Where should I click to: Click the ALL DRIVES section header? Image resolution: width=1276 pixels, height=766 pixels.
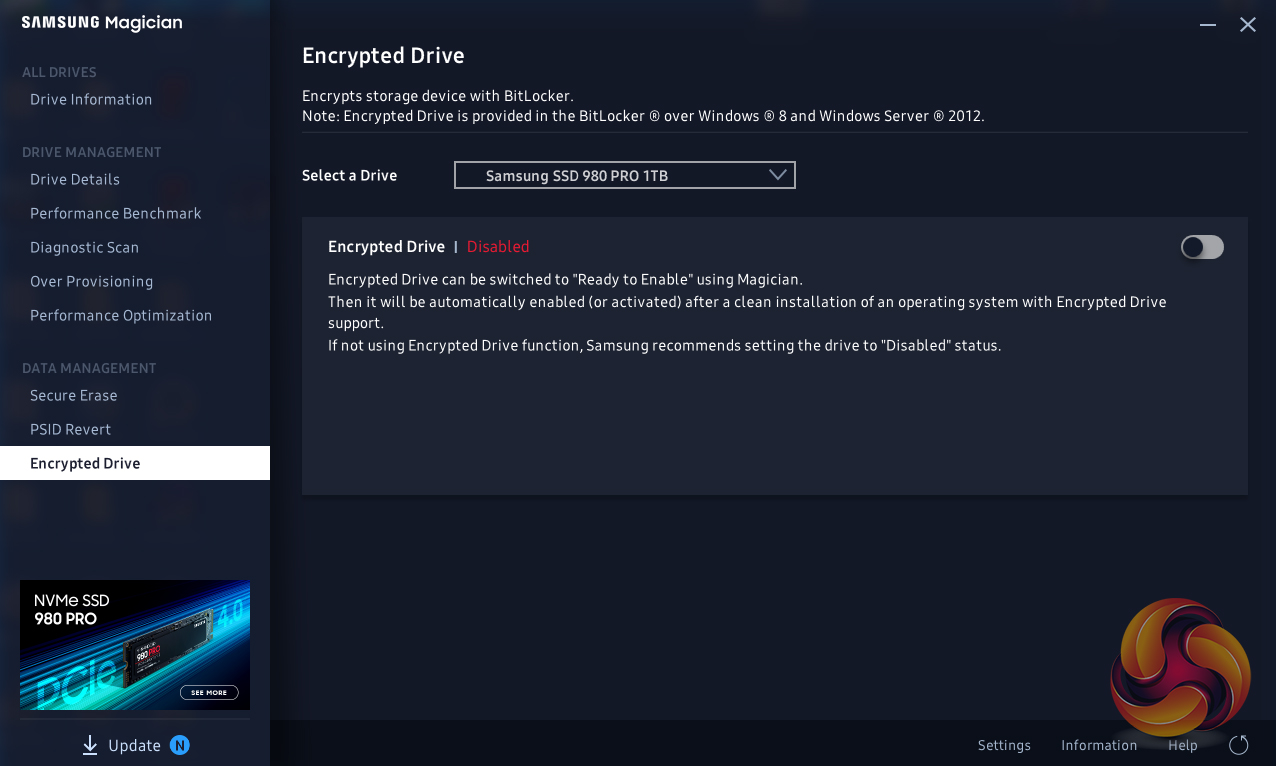[59, 72]
